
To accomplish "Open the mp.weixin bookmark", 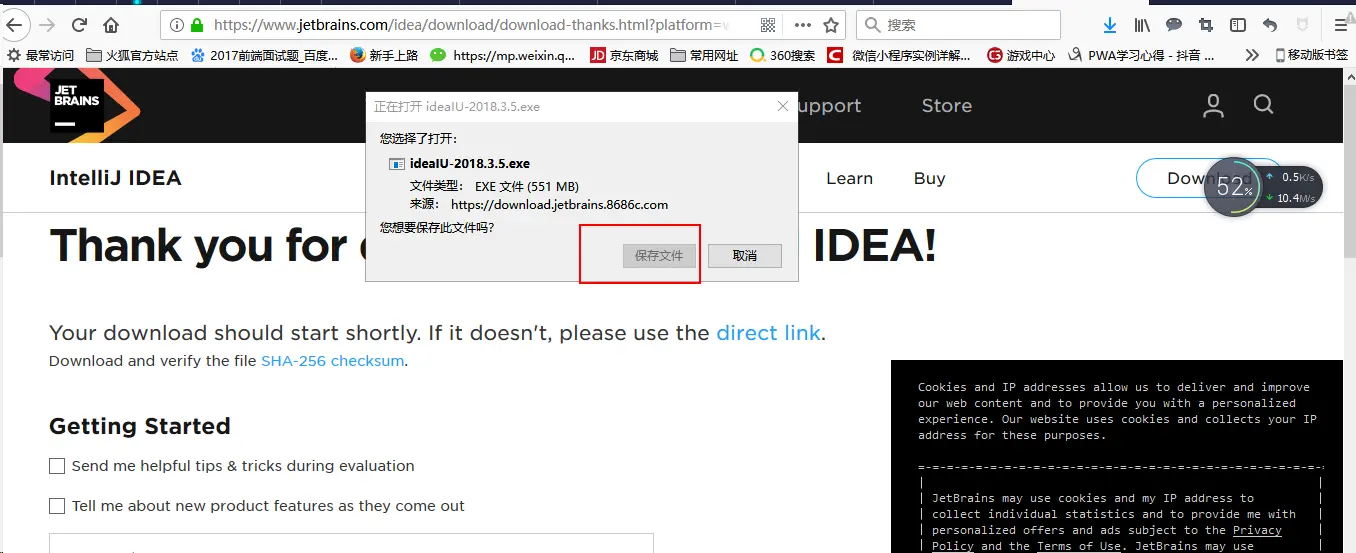I will pyautogui.click(x=503, y=55).
